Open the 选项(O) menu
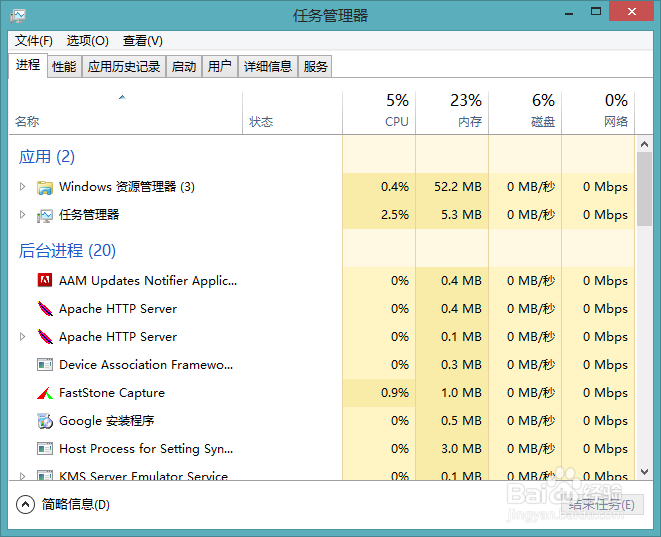 (x=88, y=41)
